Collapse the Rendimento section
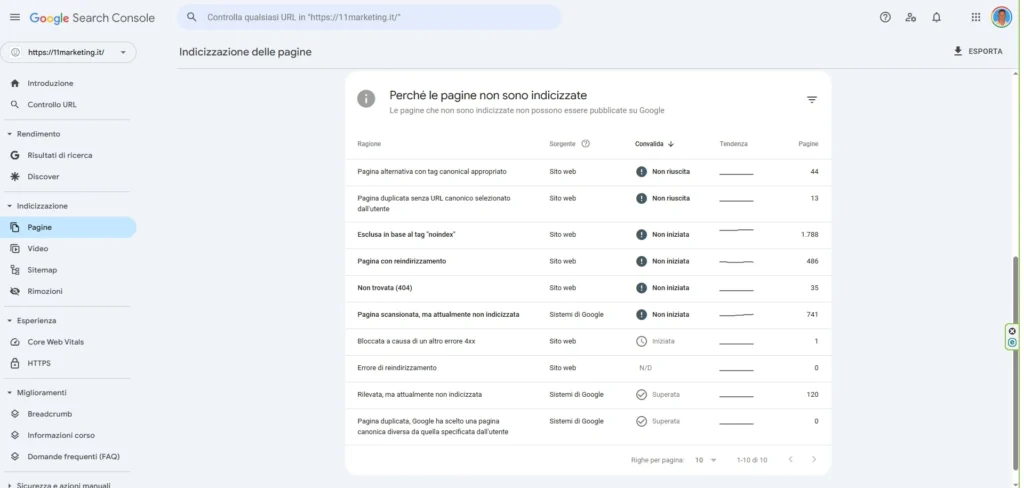This screenshot has width=1024, height=488. pyautogui.click(x=10, y=134)
